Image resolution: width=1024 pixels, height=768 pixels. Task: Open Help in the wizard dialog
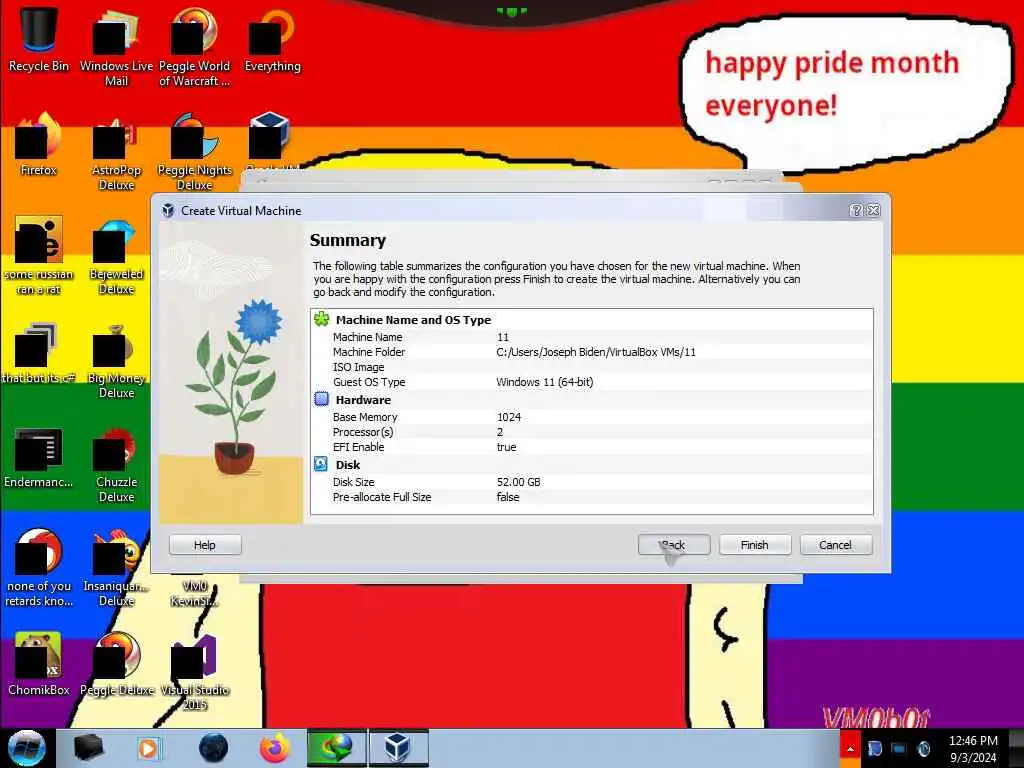coord(205,545)
